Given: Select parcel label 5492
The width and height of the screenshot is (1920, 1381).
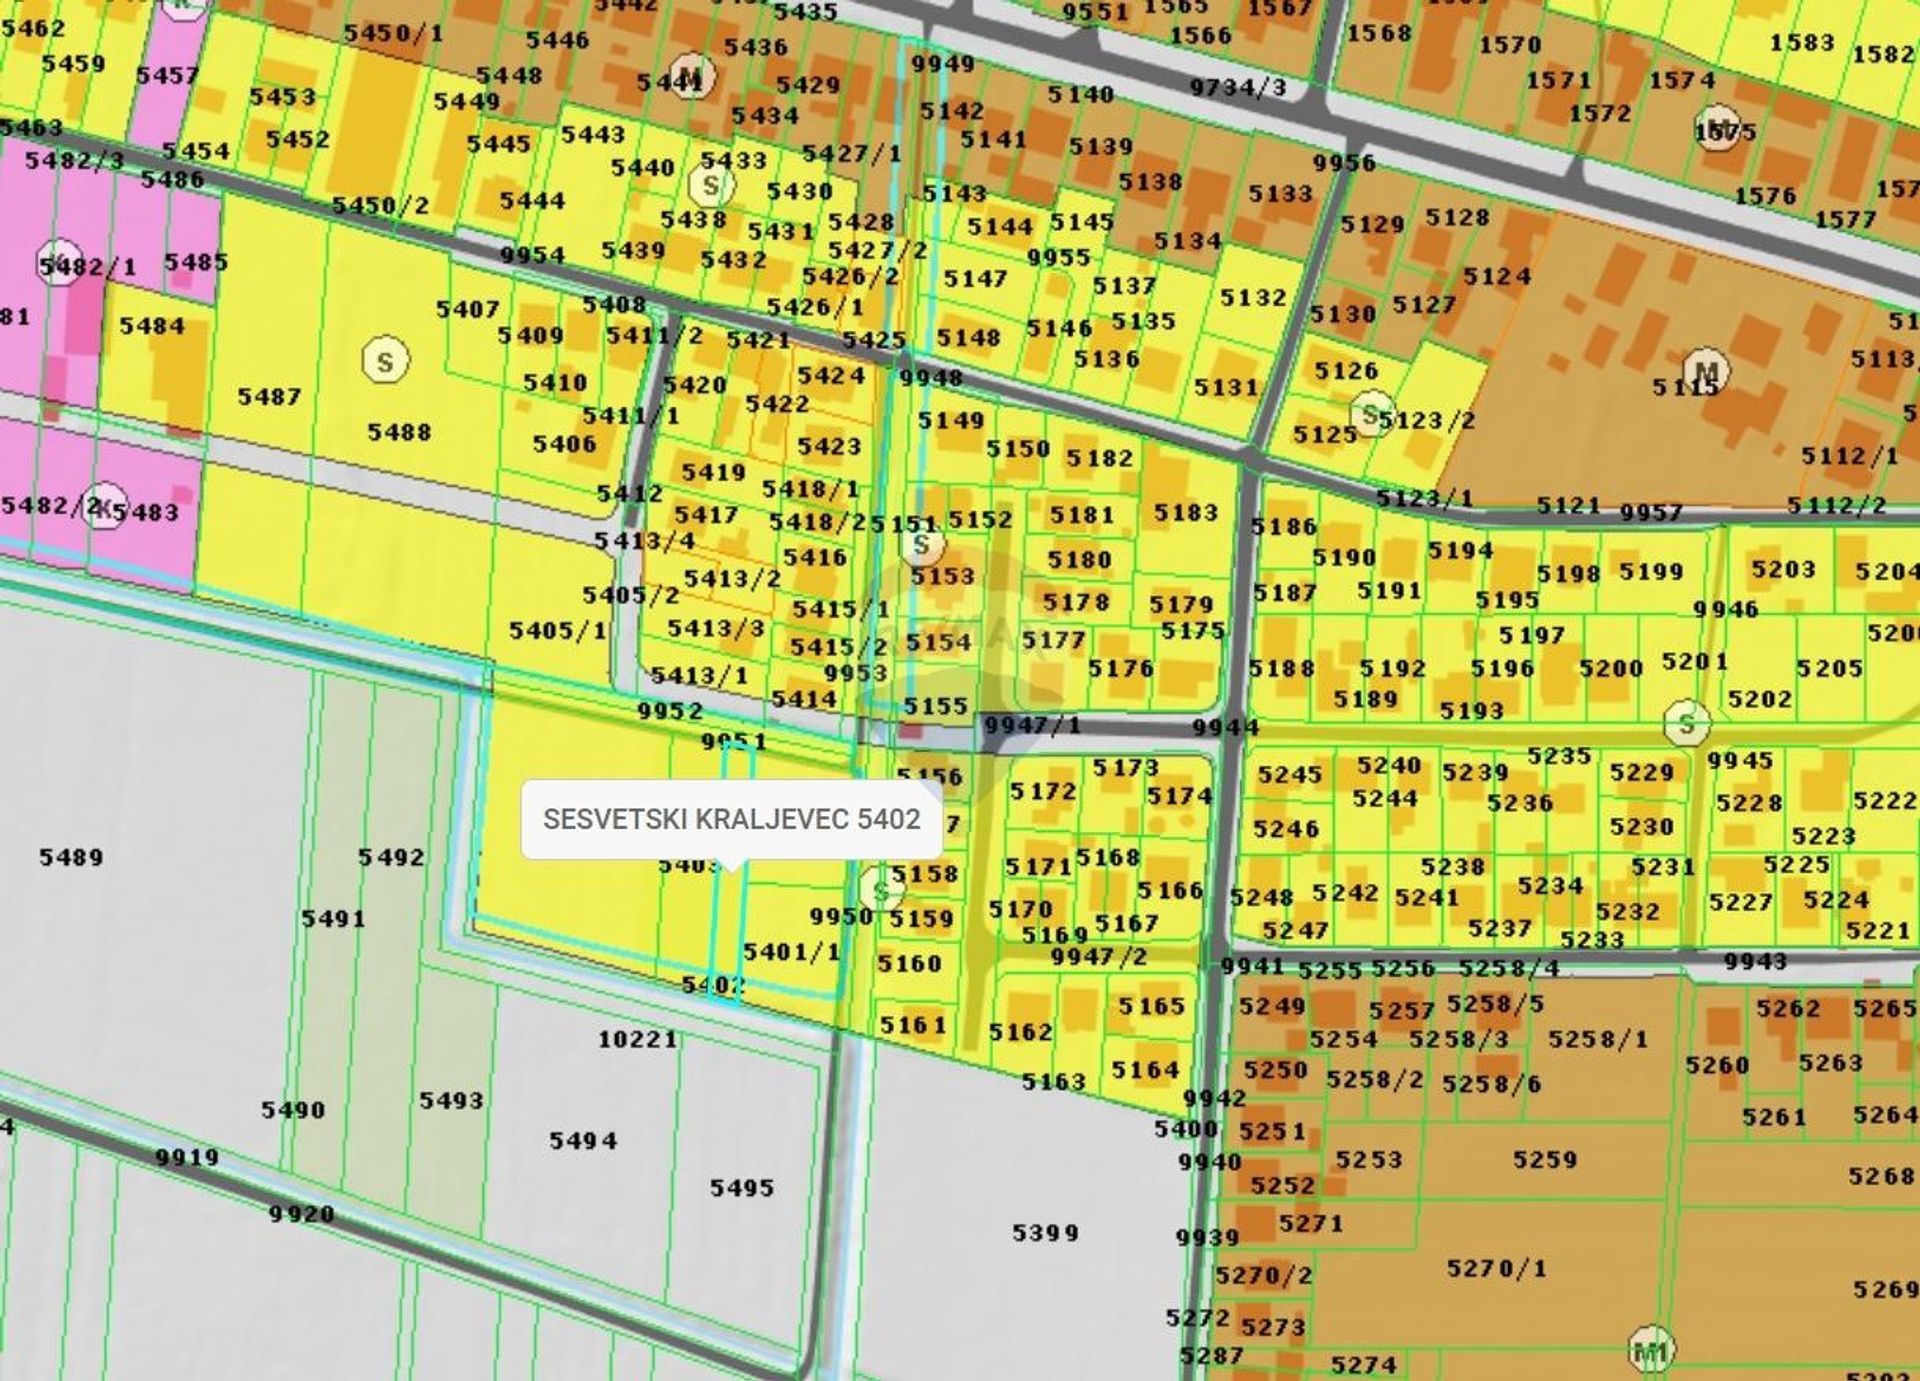Looking at the screenshot, I should pos(391,857).
